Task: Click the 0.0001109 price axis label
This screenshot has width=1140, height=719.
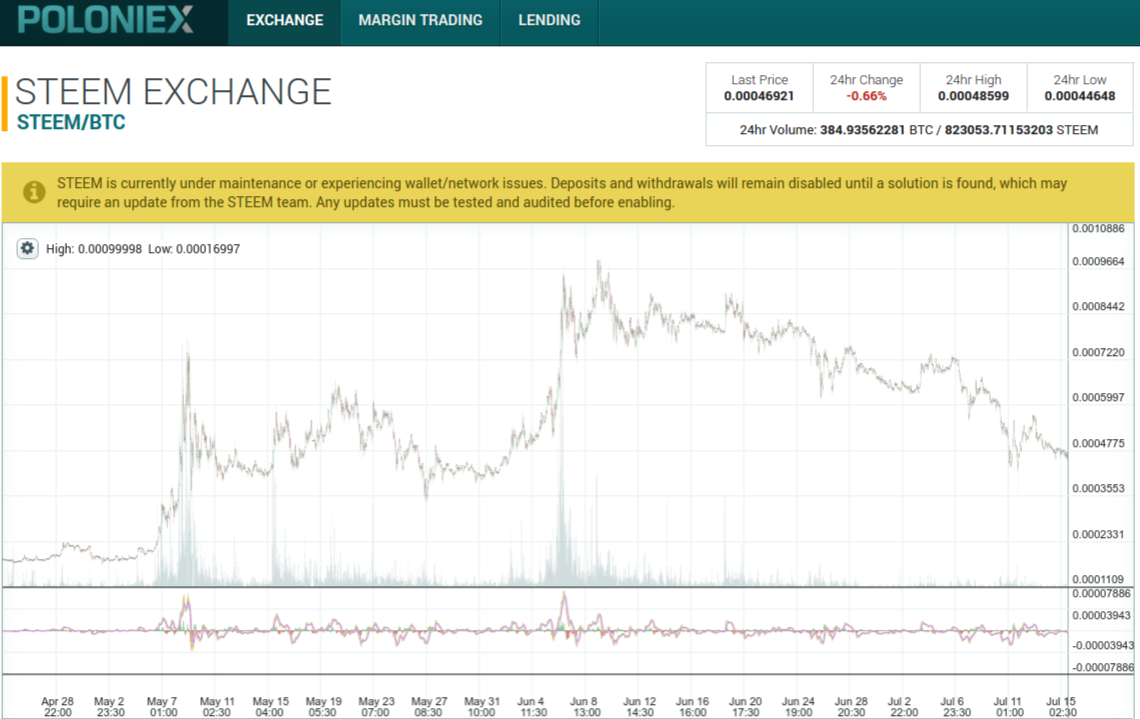Action: pyautogui.click(x=1098, y=579)
